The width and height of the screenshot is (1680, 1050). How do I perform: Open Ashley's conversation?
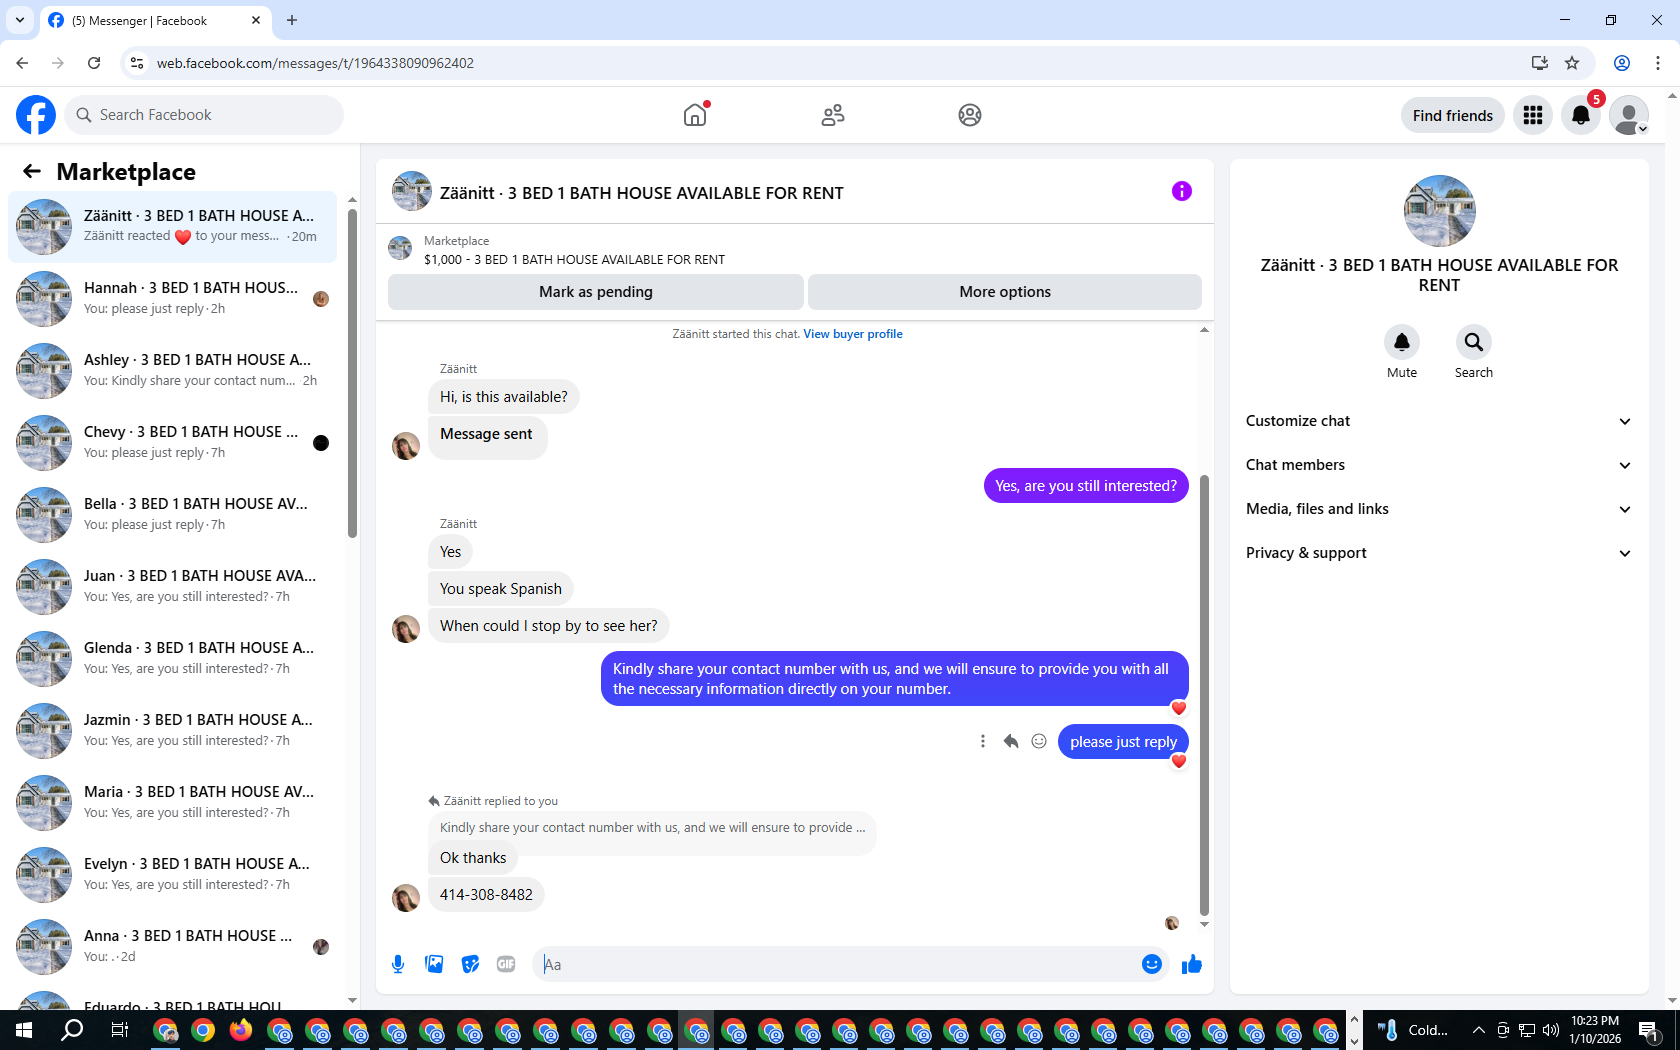point(173,371)
